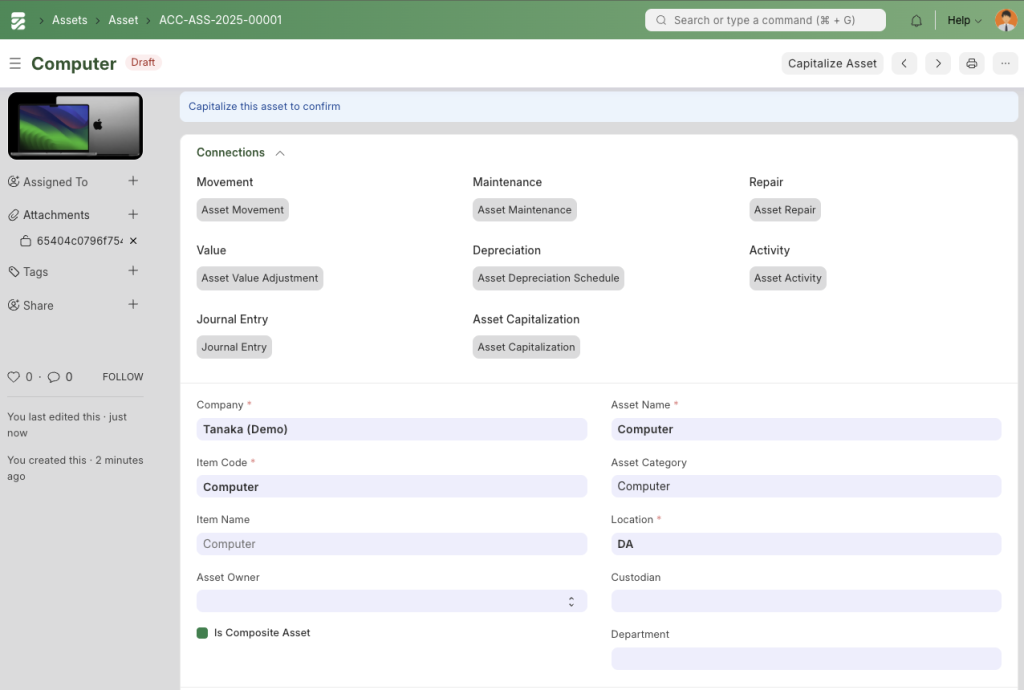Go to previous asset record arrow

[x=904, y=63]
